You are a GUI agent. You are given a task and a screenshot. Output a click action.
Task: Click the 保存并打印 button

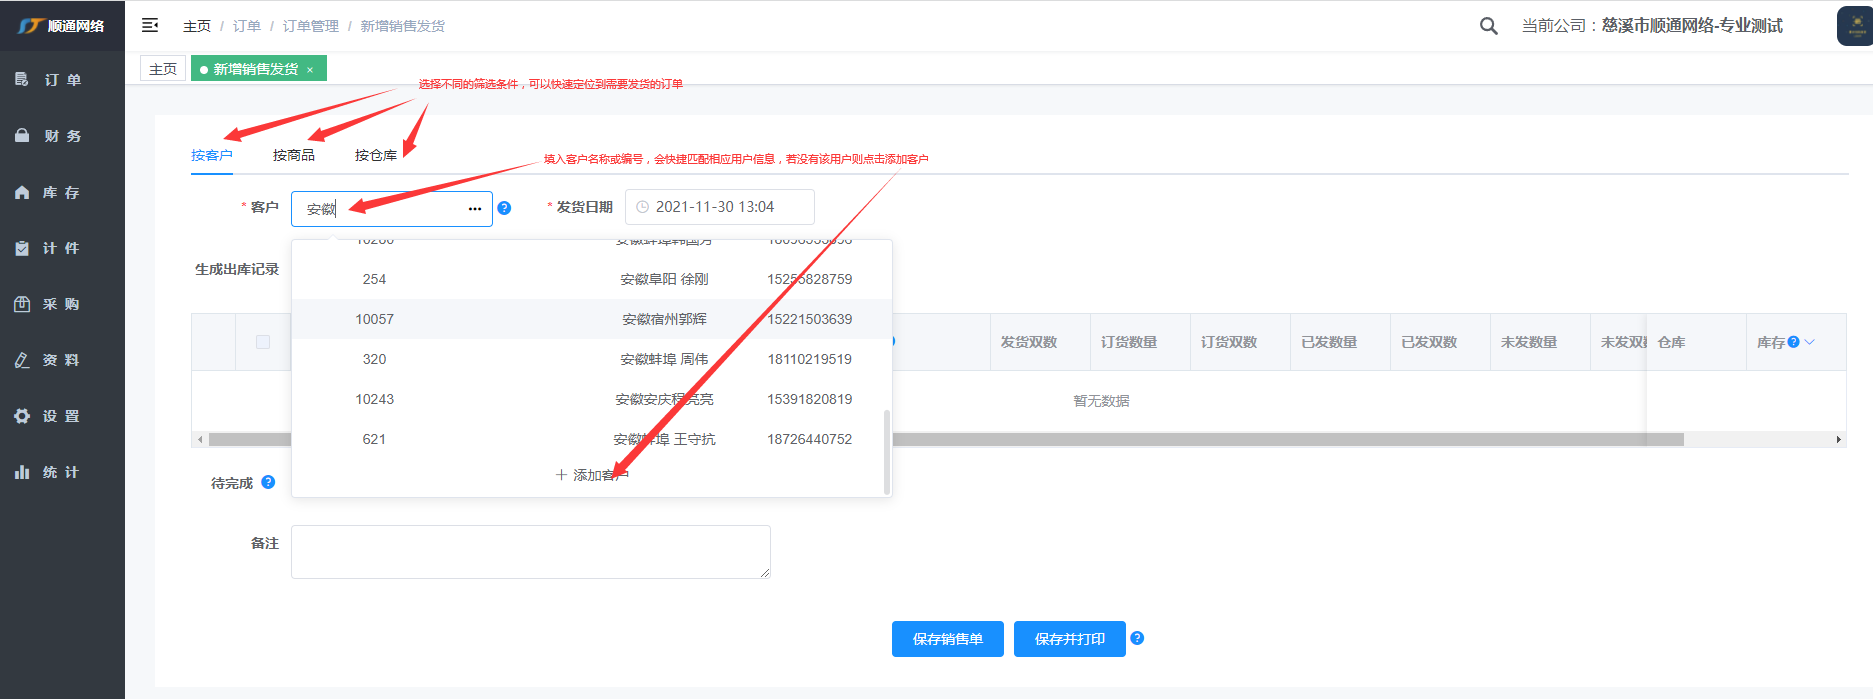tap(1069, 639)
